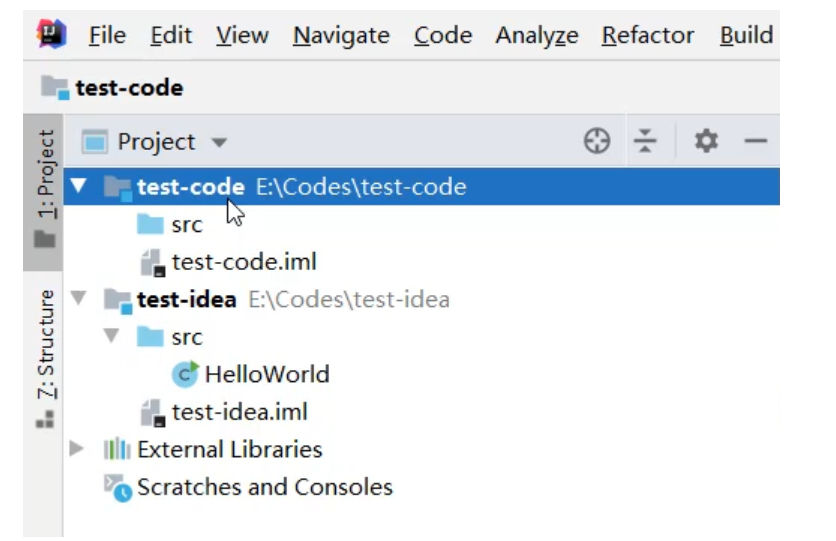Open the Project view dropdown
Image resolution: width=836 pixels, height=541 pixels.
pyautogui.click(x=219, y=143)
